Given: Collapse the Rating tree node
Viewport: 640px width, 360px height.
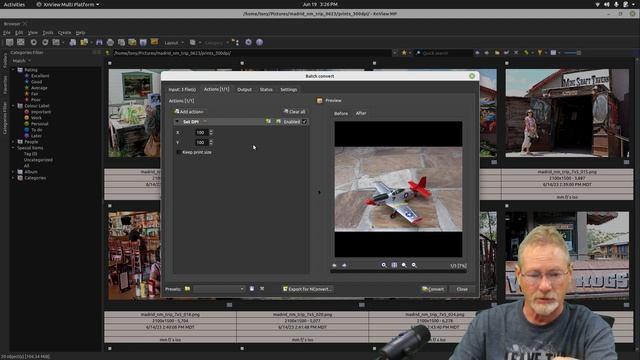Looking at the screenshot, I should [x=13, y=70].
